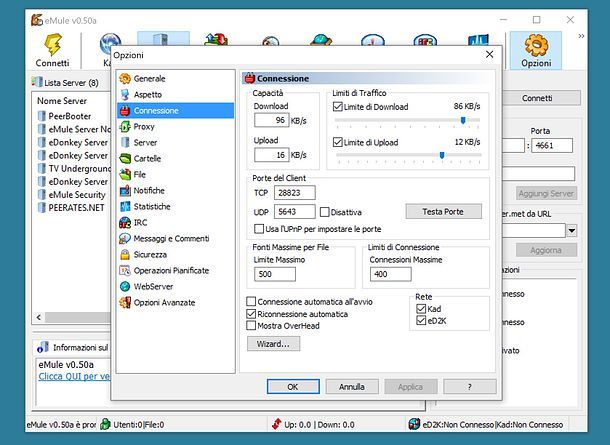Image resolution: width=610 pixels, height=445 pixels.
Task: Click the Upload capacity field
Action: (x=272, y=155)
